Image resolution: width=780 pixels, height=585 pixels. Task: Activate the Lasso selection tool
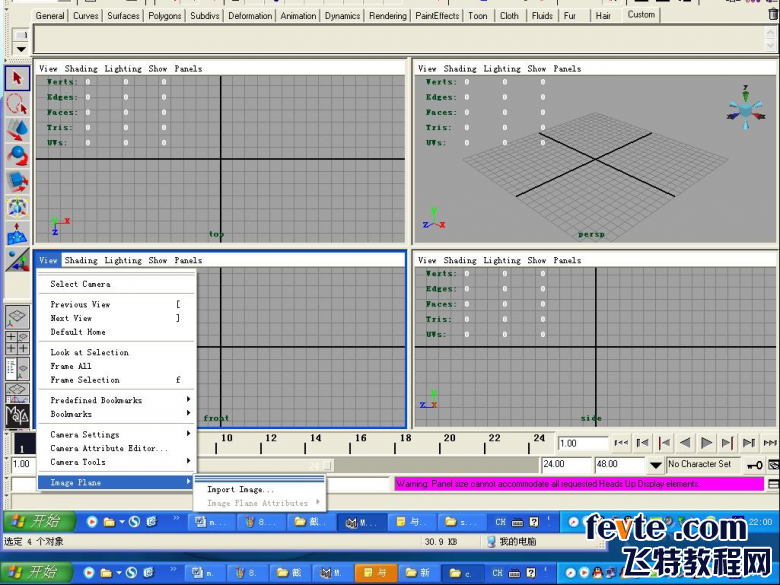coord(17,104)
